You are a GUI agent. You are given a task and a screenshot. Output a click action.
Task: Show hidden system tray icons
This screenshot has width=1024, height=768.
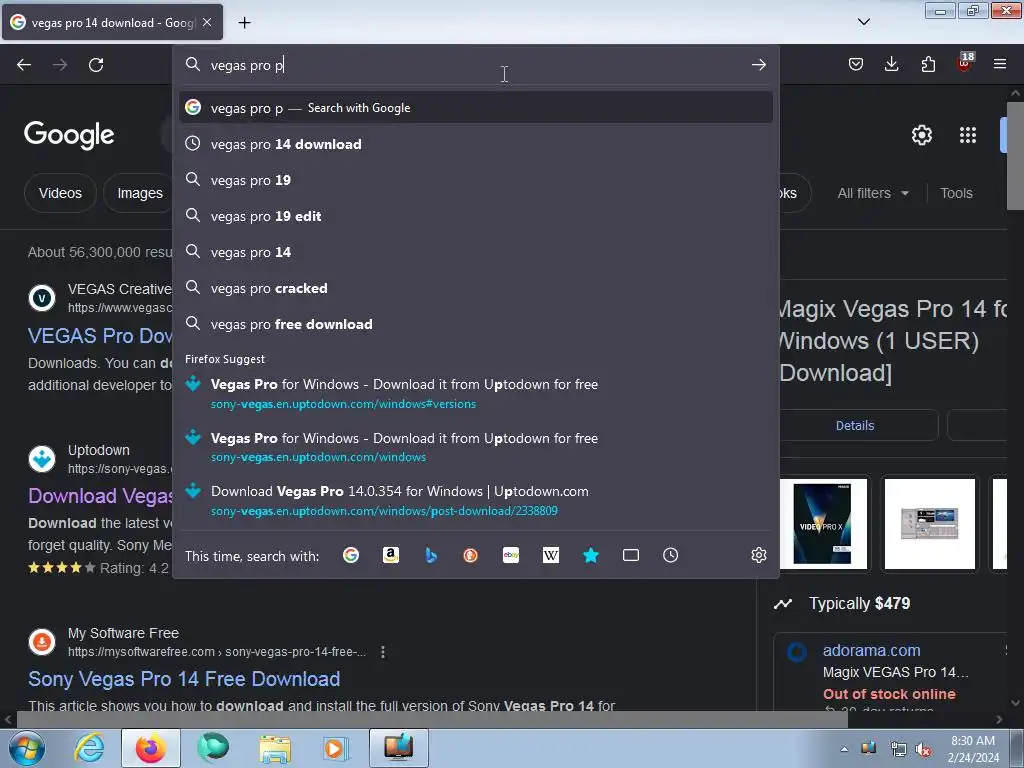844,749
